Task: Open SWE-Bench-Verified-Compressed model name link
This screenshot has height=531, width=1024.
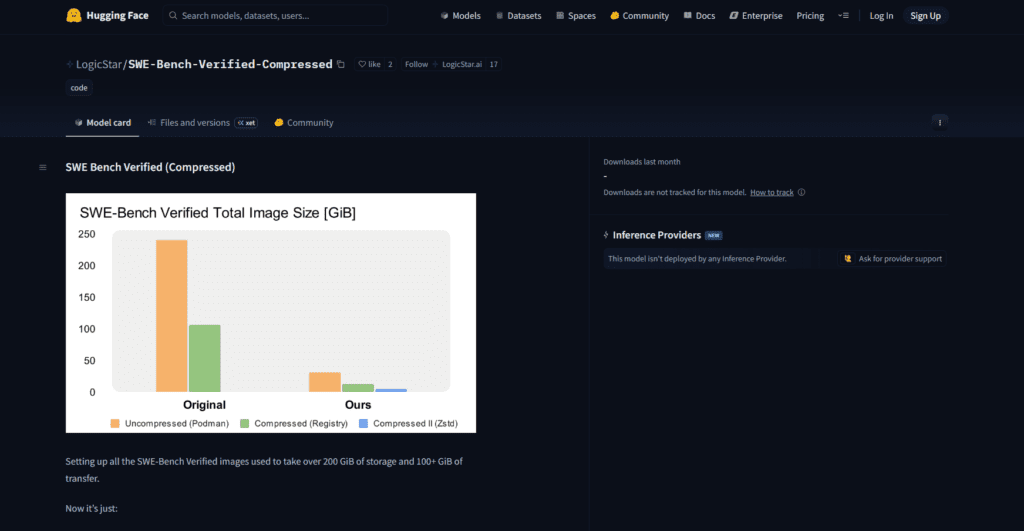Action: tap(230, 64)
